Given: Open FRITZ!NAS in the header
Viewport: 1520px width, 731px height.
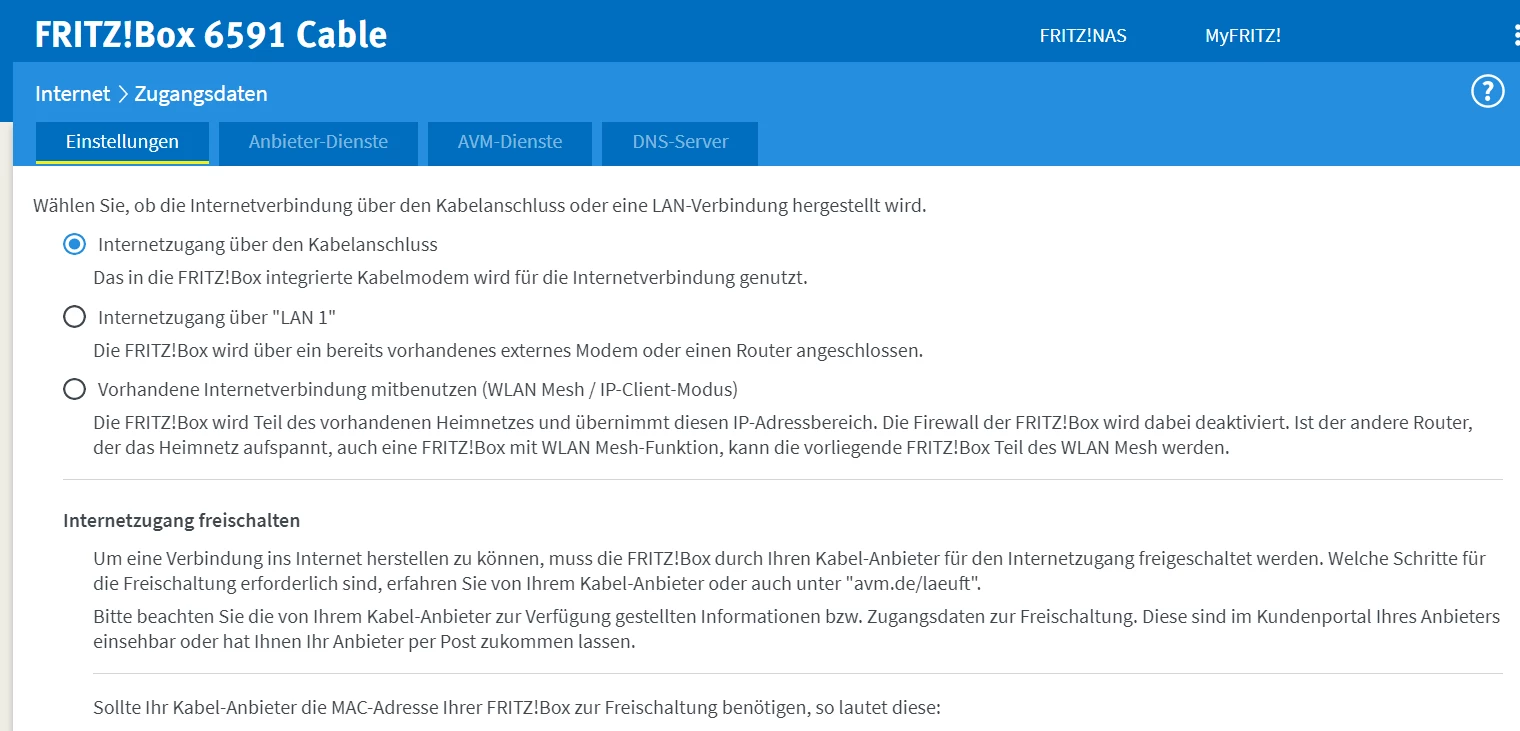Looking at the screenshot, I should tap(1083, 36).
